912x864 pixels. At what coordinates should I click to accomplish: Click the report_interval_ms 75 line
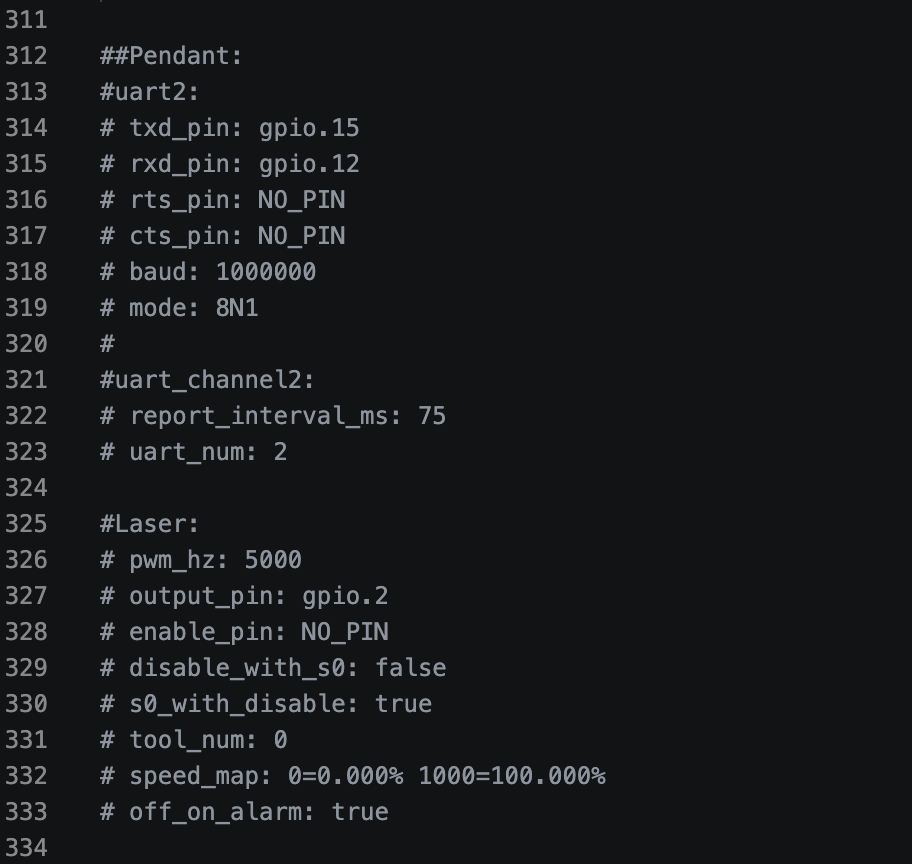click(x=272, y=416)
